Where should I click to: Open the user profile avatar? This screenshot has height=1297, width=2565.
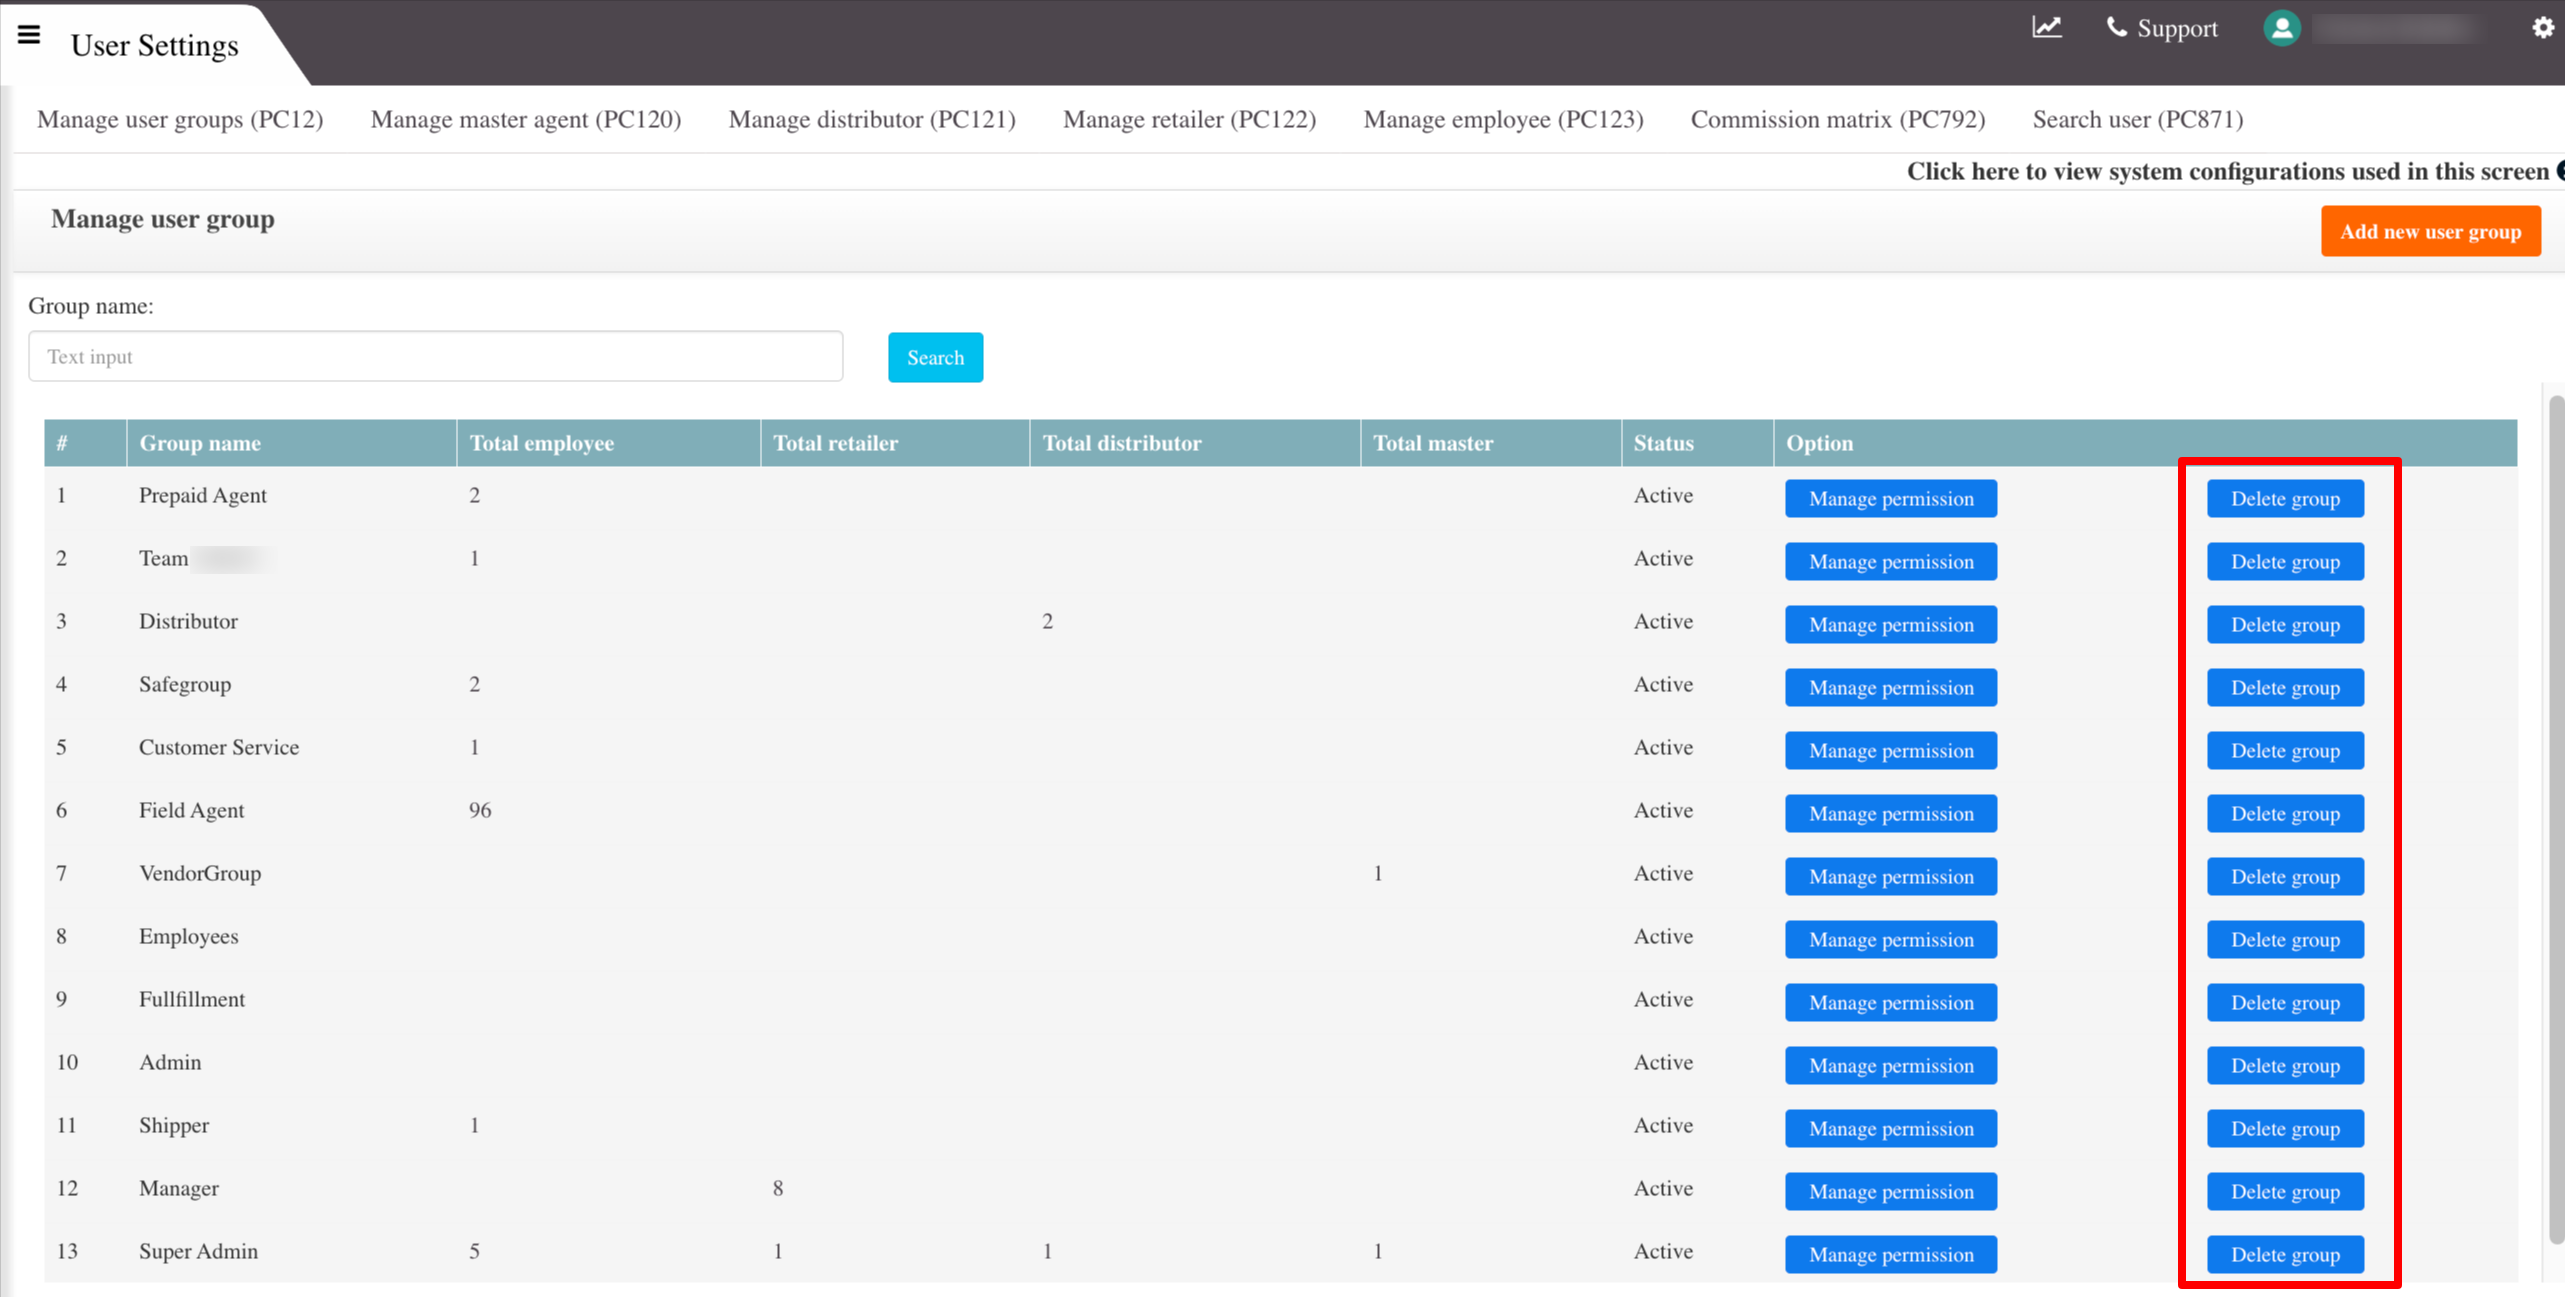pos(2281,28)
